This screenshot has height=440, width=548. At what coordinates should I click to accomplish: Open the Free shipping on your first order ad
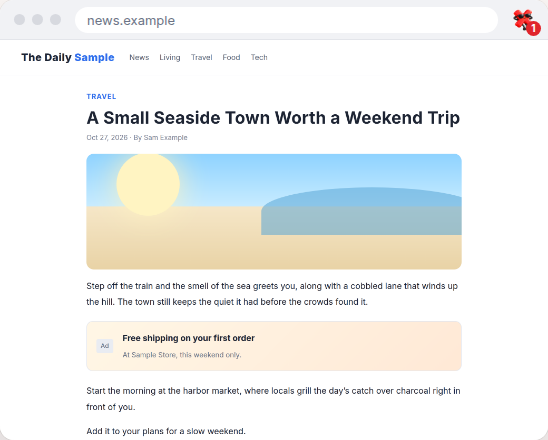click(274, 346)
